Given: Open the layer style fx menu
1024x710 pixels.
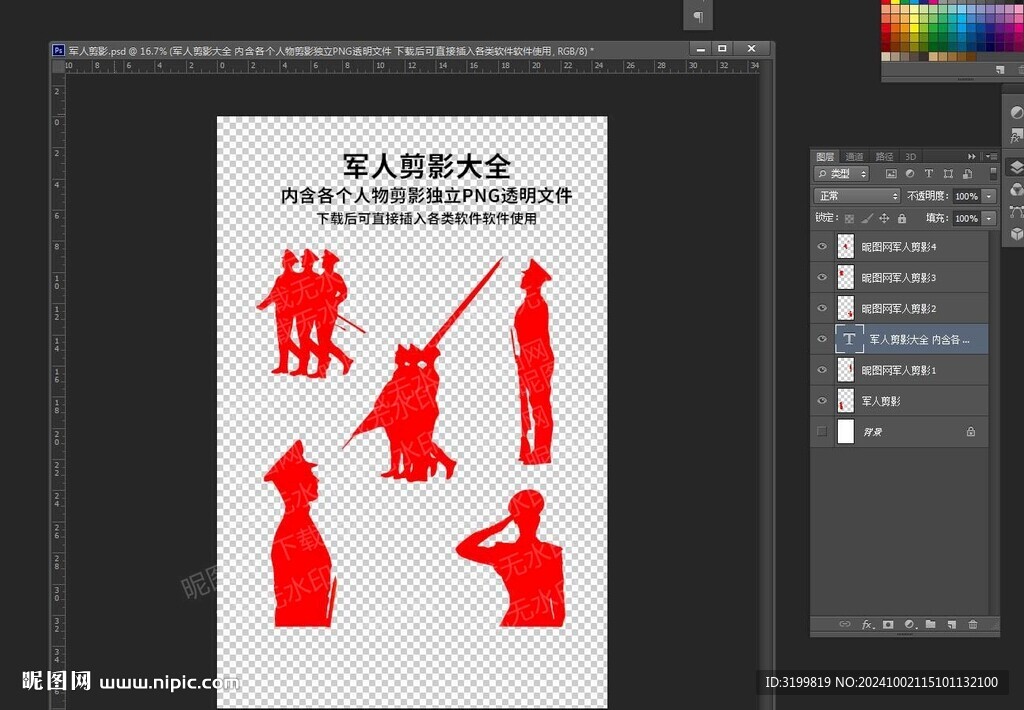Looking at the screenshot, I should point(867,624).
